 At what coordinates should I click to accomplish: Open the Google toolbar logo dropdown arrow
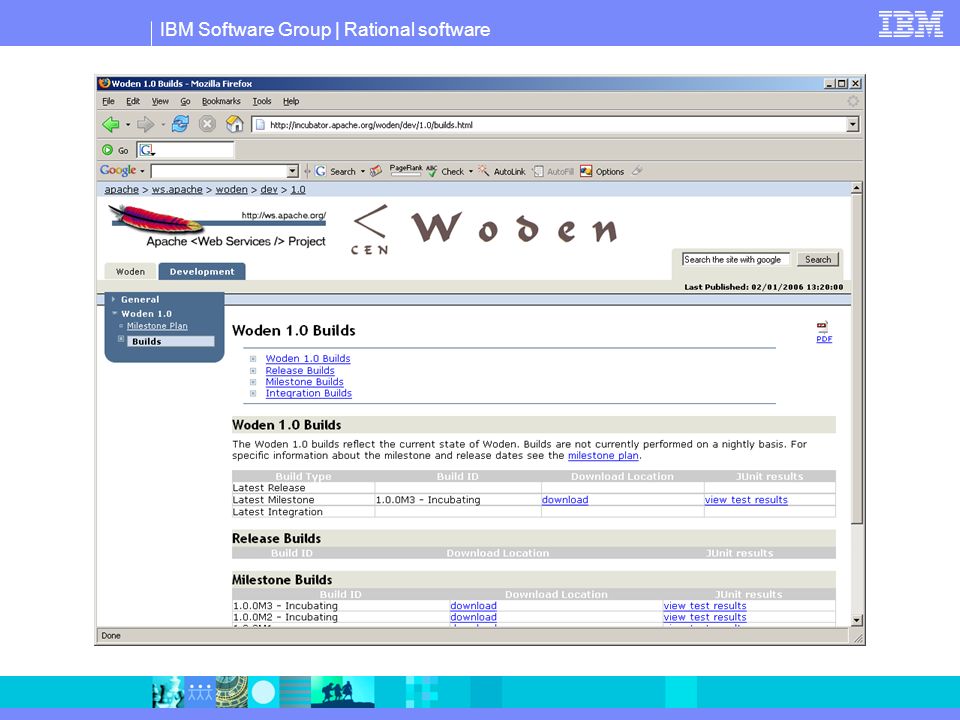[142, 171]
